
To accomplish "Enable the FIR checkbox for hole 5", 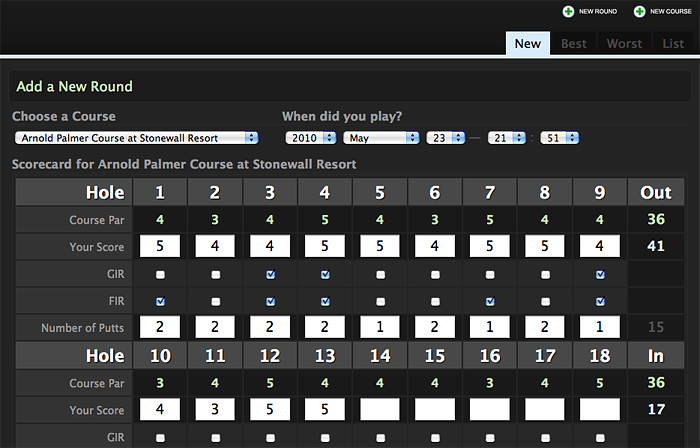I will [380, 302].
